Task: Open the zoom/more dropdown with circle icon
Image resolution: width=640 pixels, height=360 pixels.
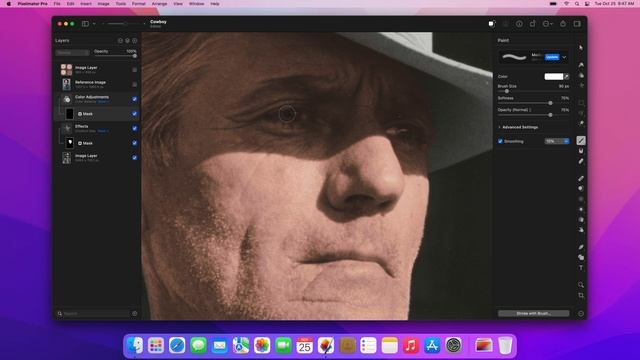Action: 548,24
